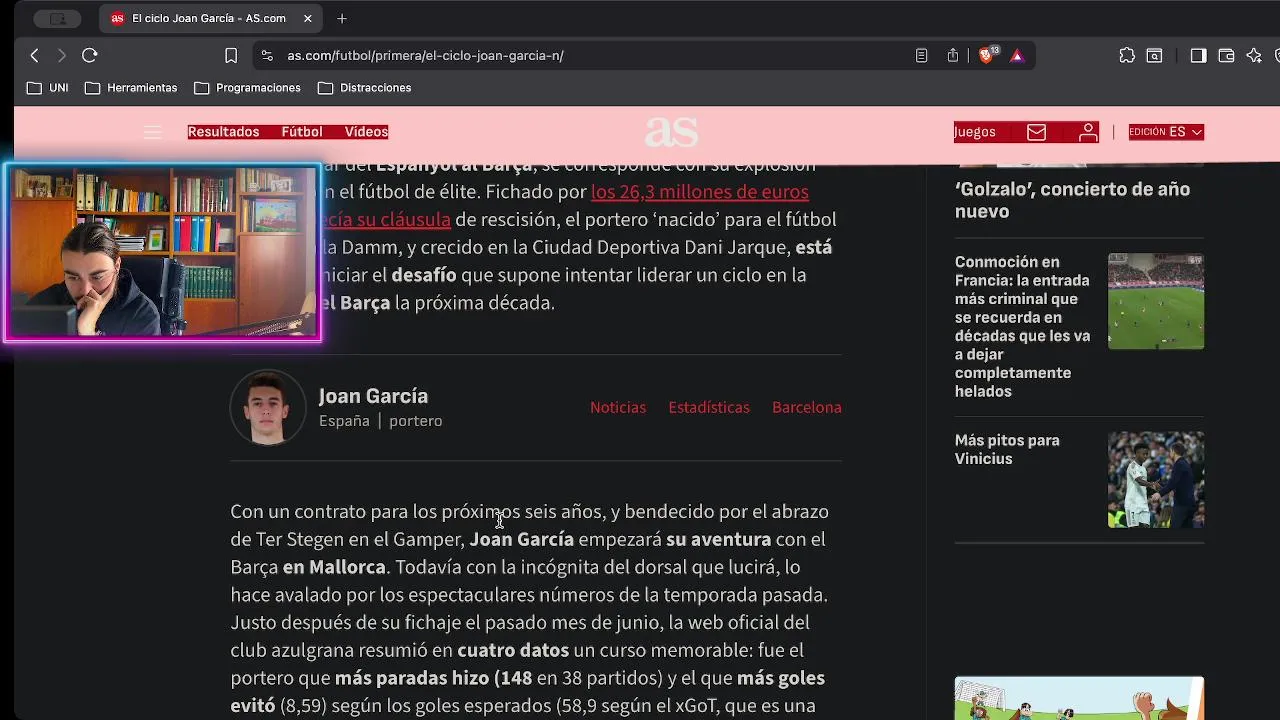Click the bold word 'desafío' in the article

[424, 275]
